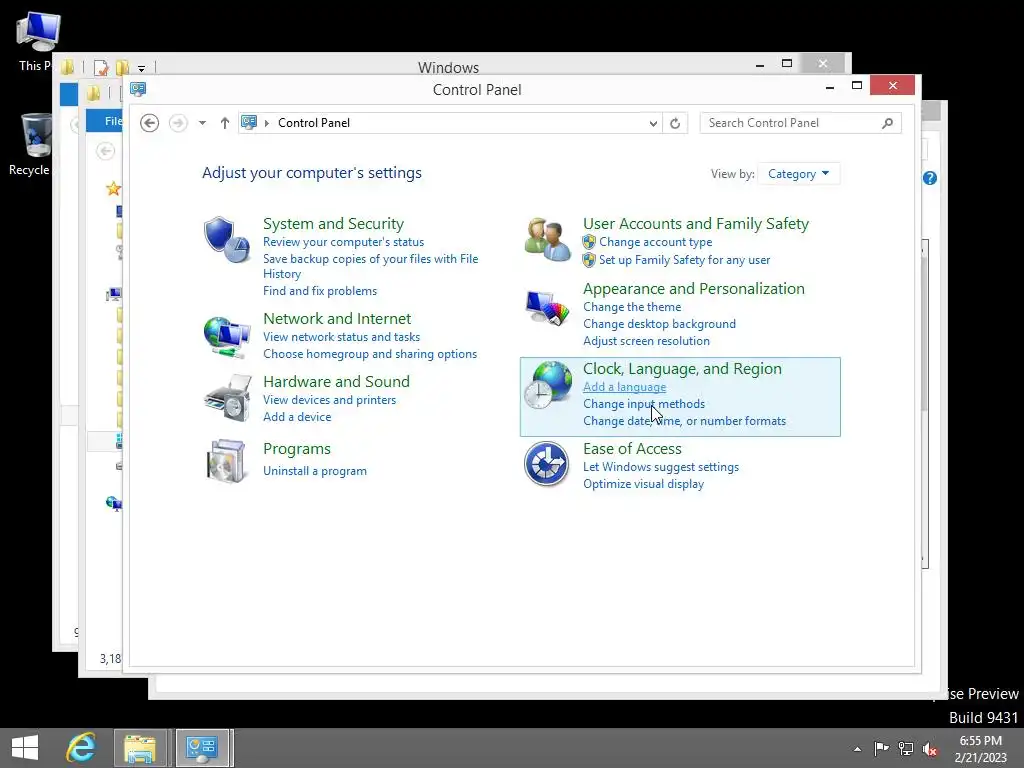
Task: Open Let Windows suggest settings
Action: [x=661, y=467]
